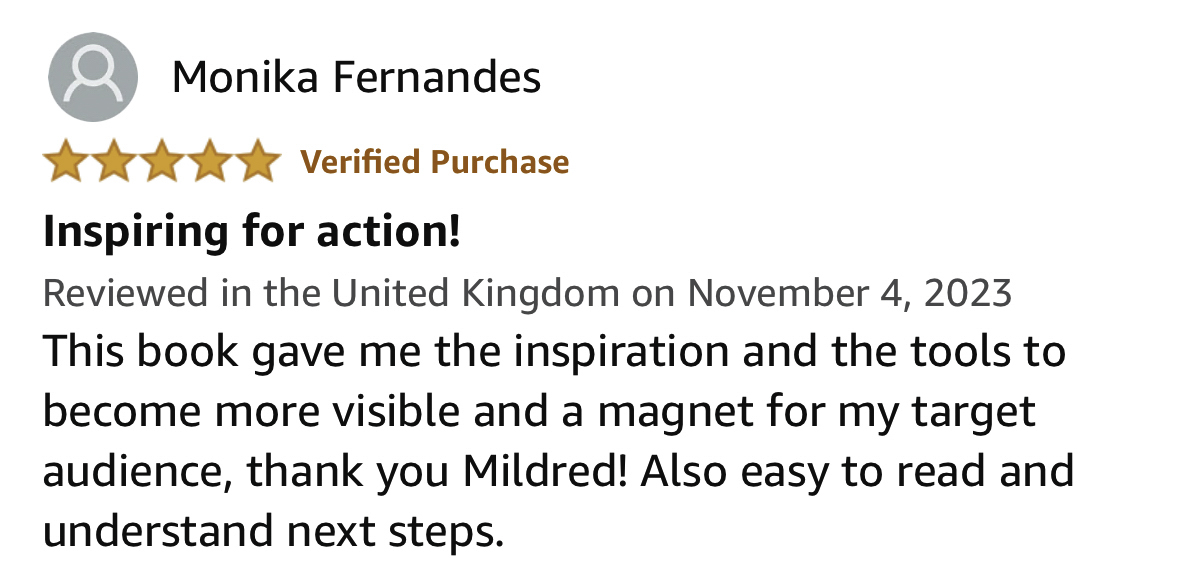This screenshot has height=566, width=1179.
Task: Click the gray profile avatar icon
Action: (93, 77)
